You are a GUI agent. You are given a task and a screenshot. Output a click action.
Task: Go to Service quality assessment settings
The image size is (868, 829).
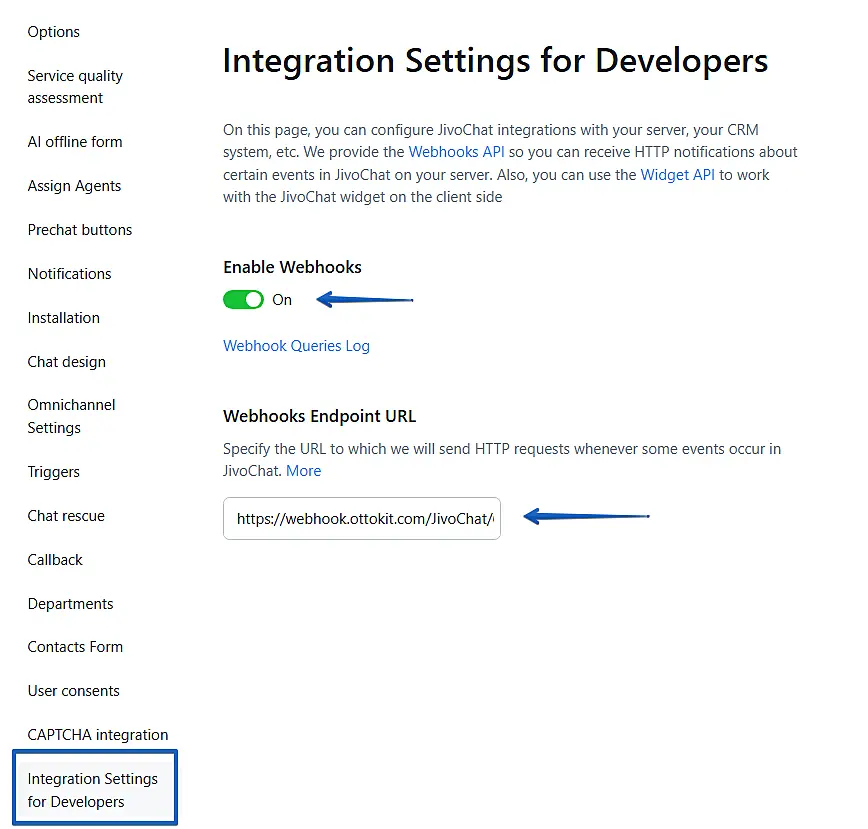(75, 87)
